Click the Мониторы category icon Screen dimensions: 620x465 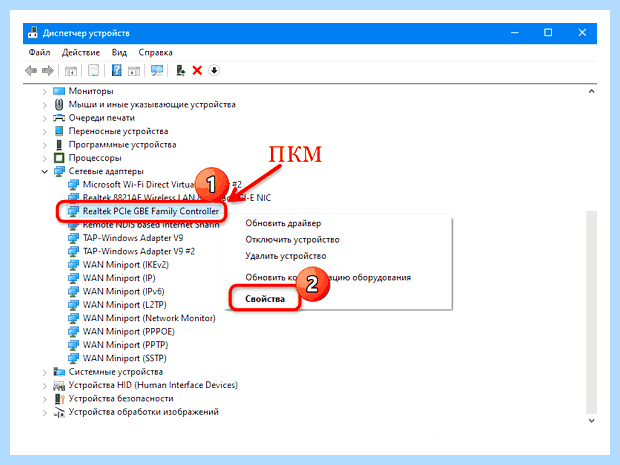click(x=59, y=91)
